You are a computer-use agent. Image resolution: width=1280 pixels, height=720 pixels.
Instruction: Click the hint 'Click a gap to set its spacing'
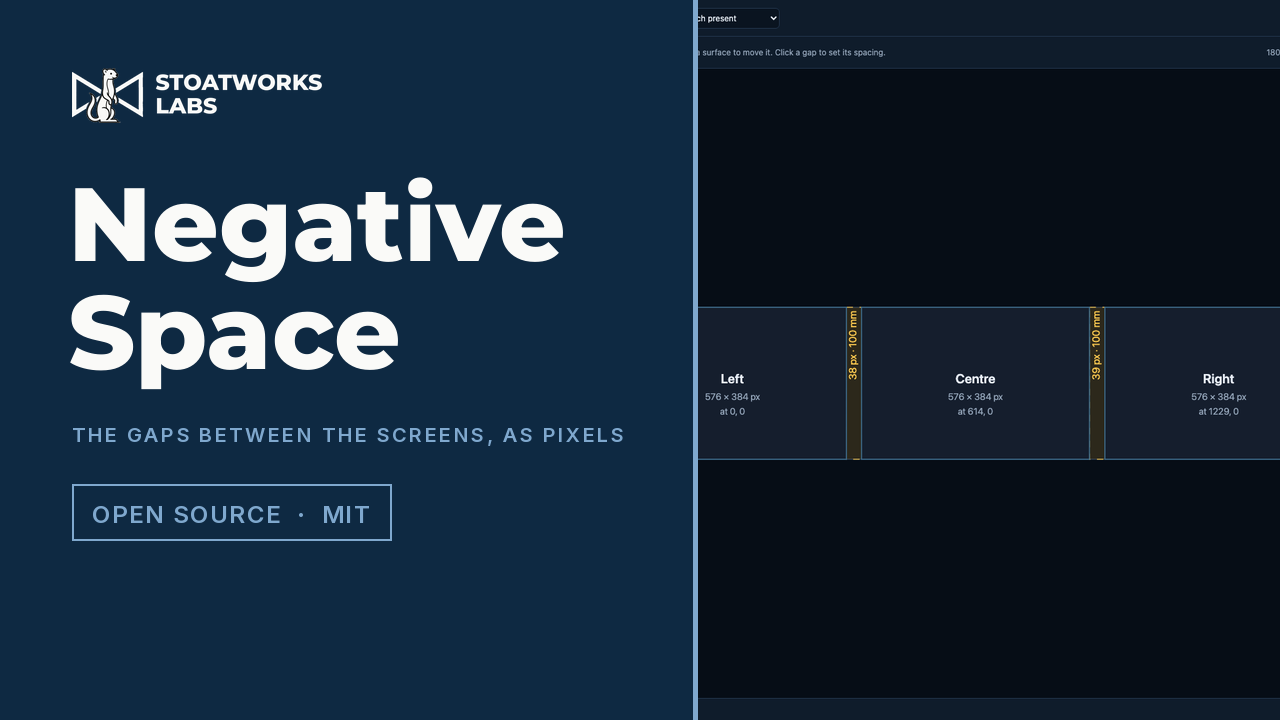[x=829, y=52]
